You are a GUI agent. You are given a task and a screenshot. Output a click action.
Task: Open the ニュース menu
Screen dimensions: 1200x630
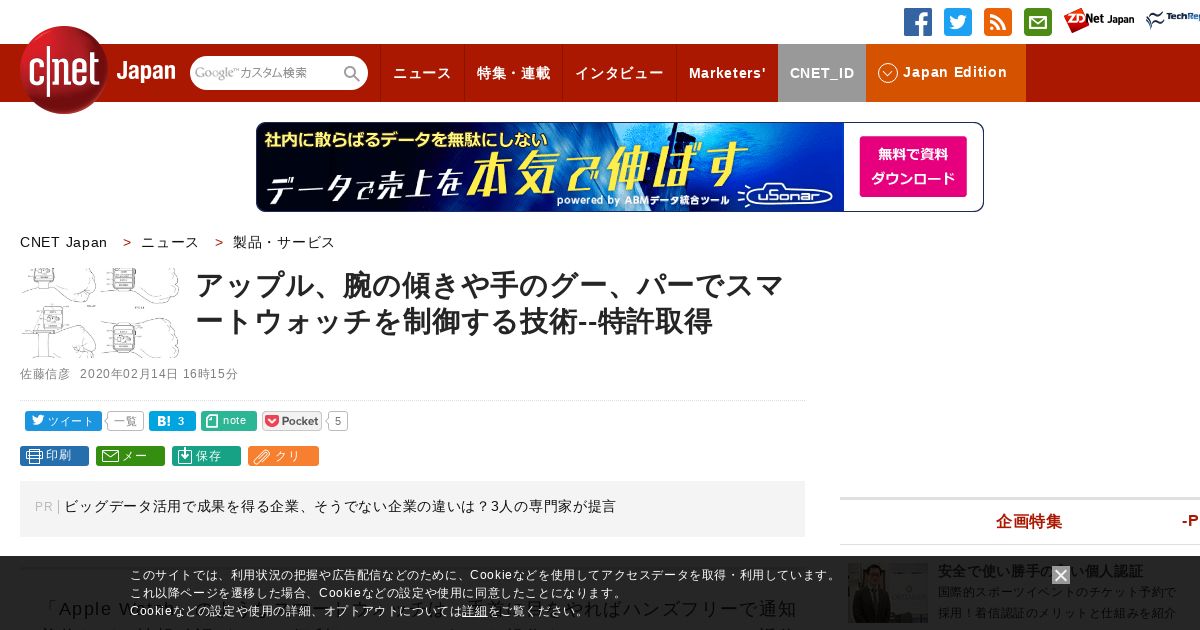422,73
